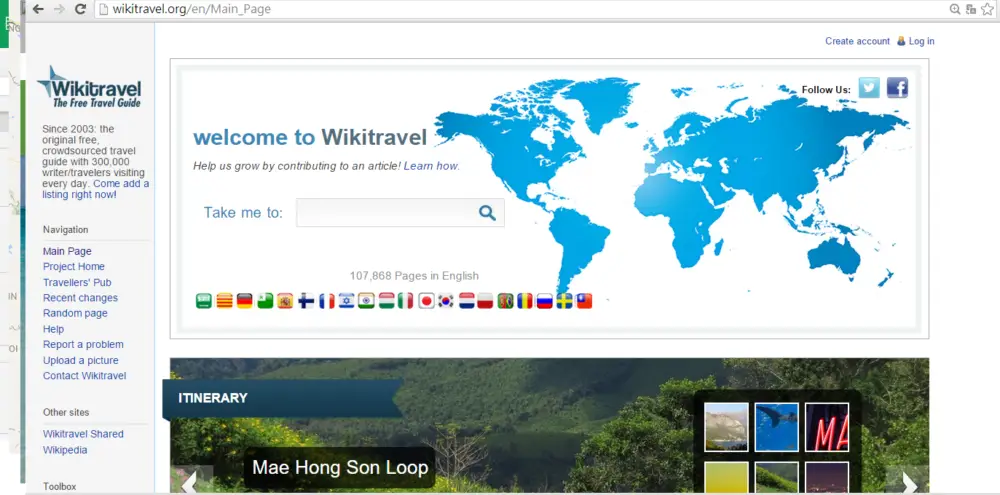The image size is (1000, 495).
Task: Open Wikipedia under Other sites
Action: pyautogui.click(x=65, y=450)
